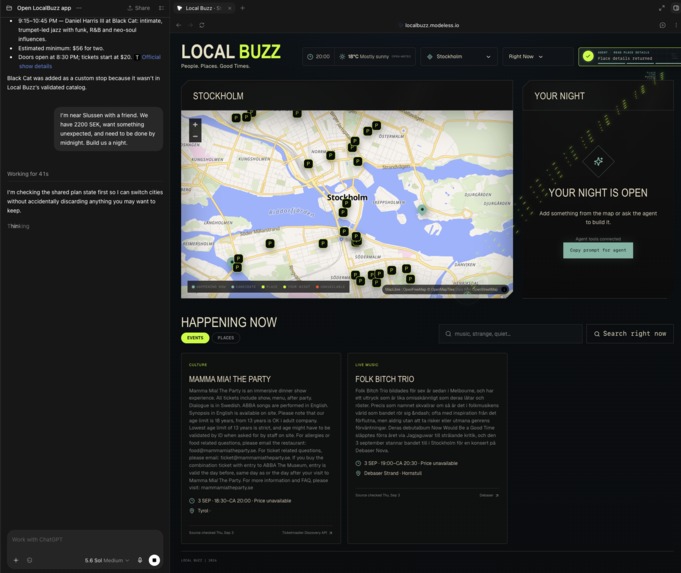The image size is (681, 573).
Task: Click the Working for 41s status
Action: [27, 174]
